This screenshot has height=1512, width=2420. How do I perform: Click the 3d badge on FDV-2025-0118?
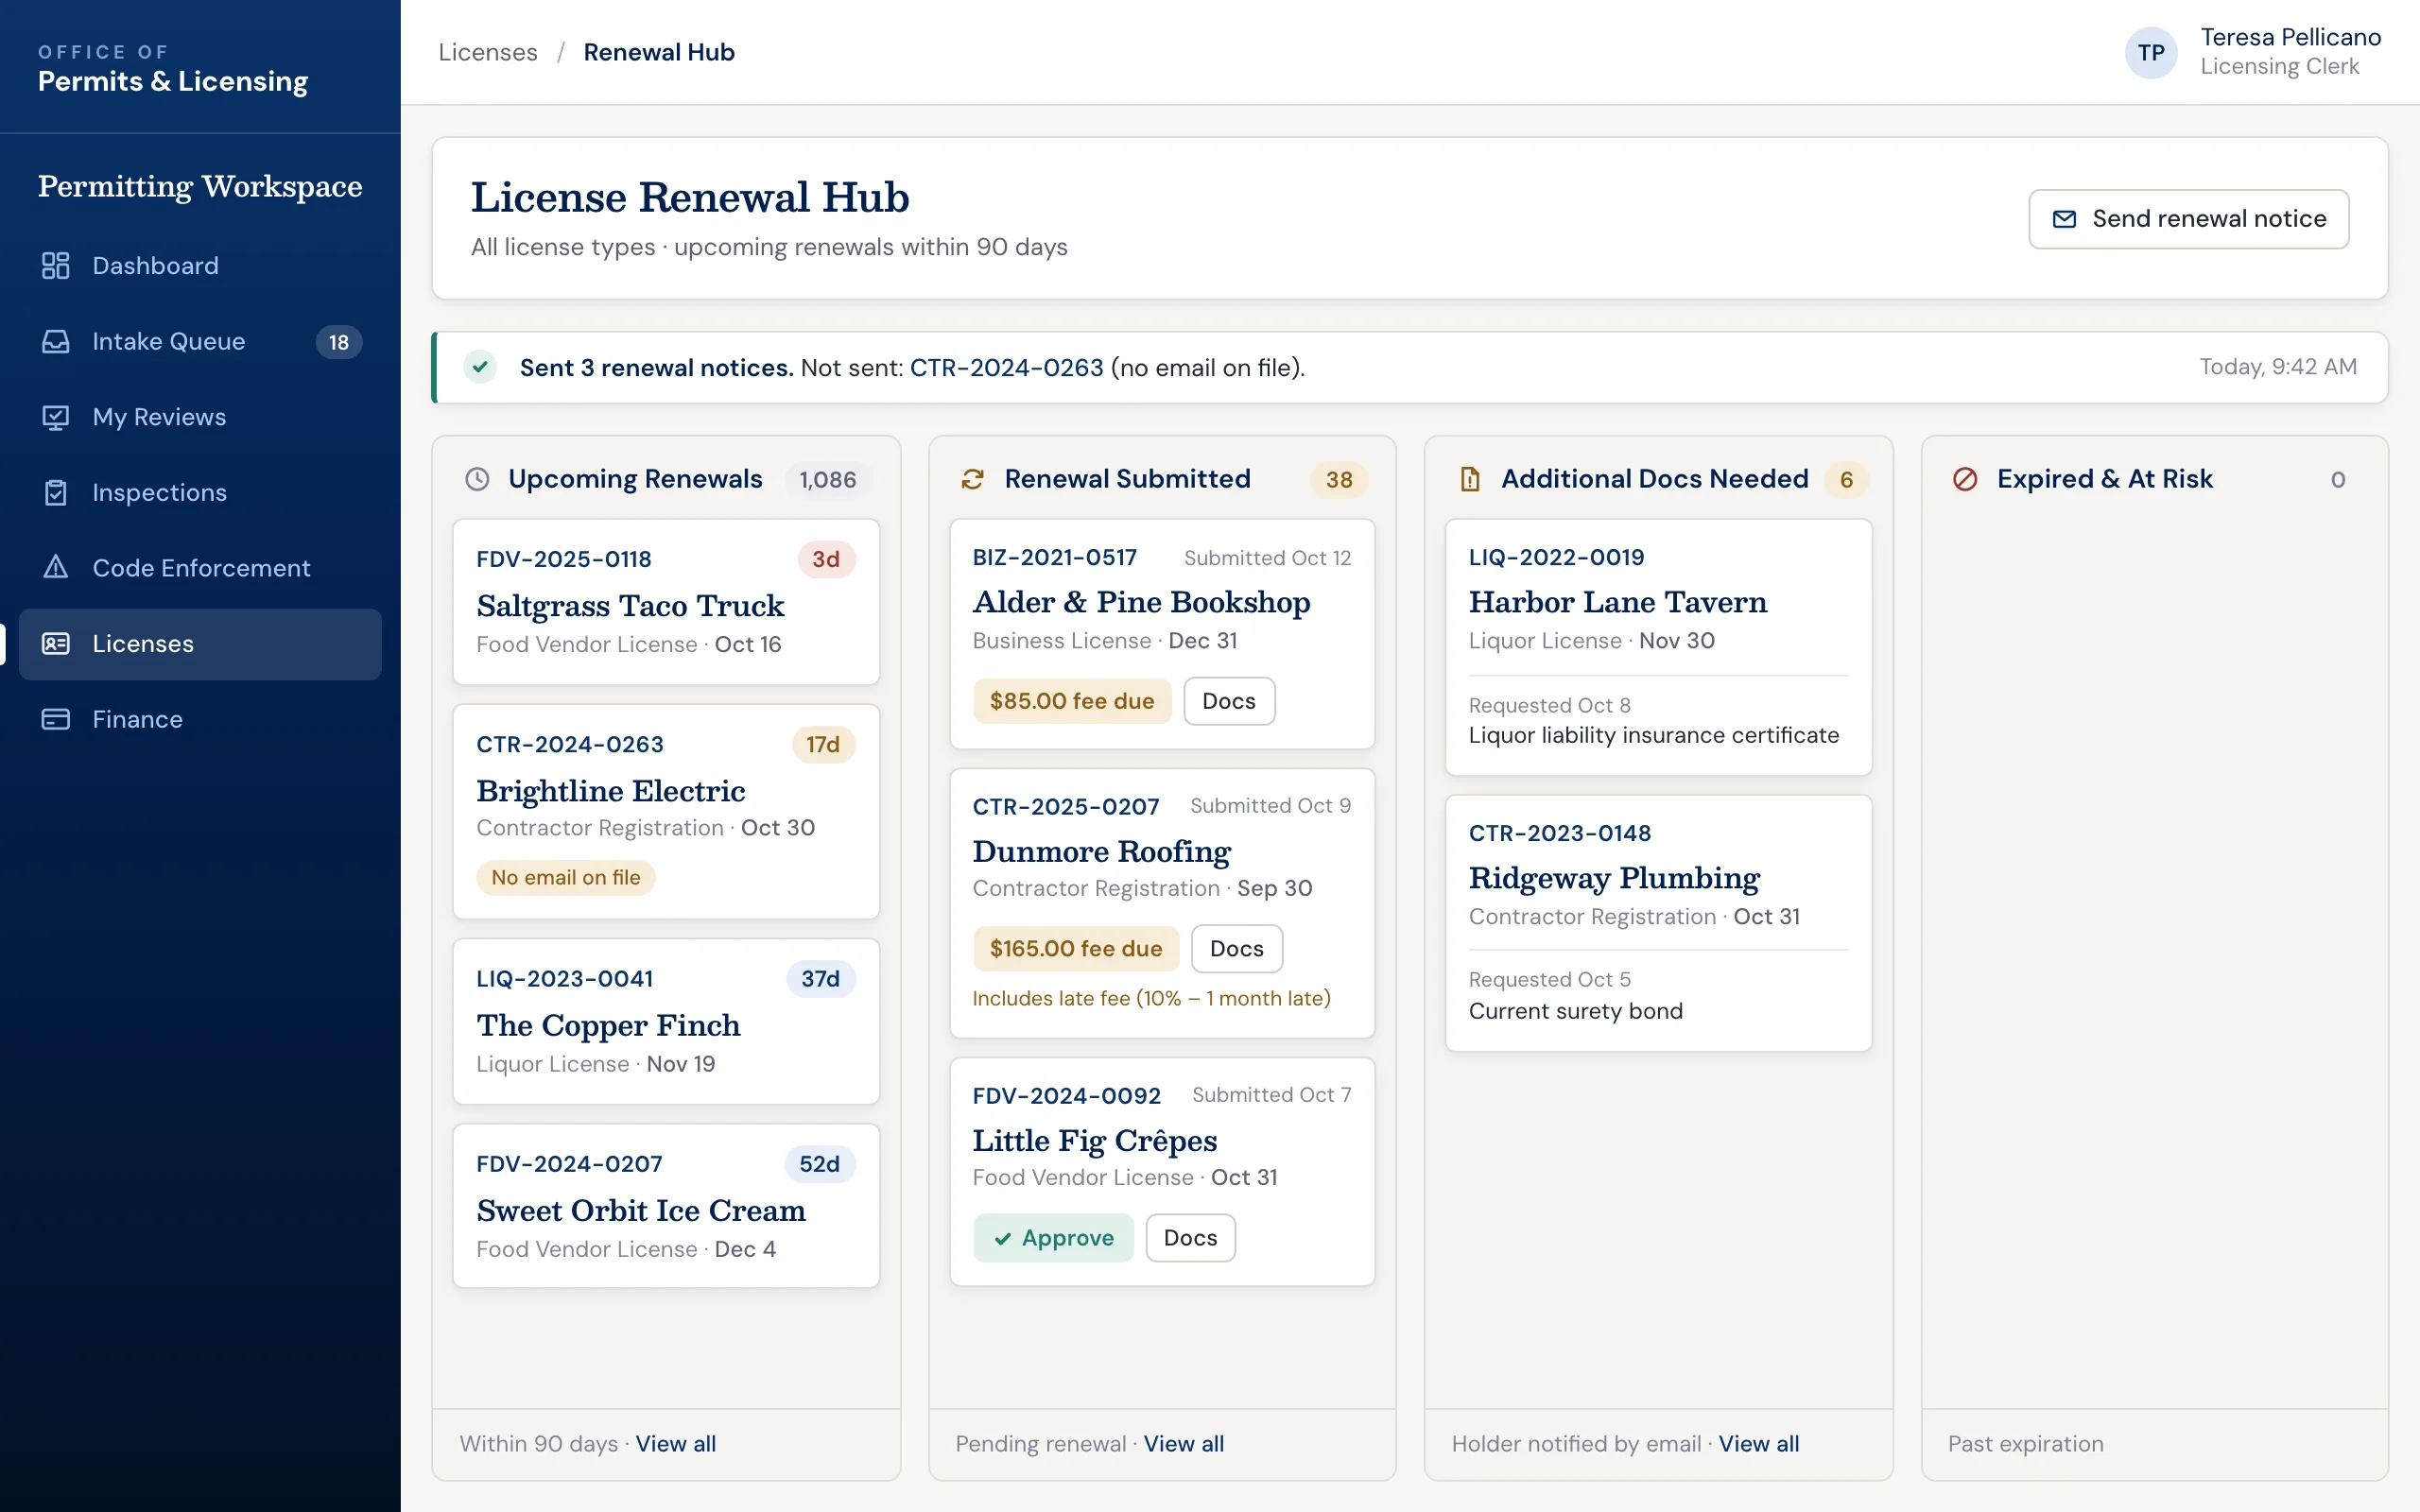point(826,559)
